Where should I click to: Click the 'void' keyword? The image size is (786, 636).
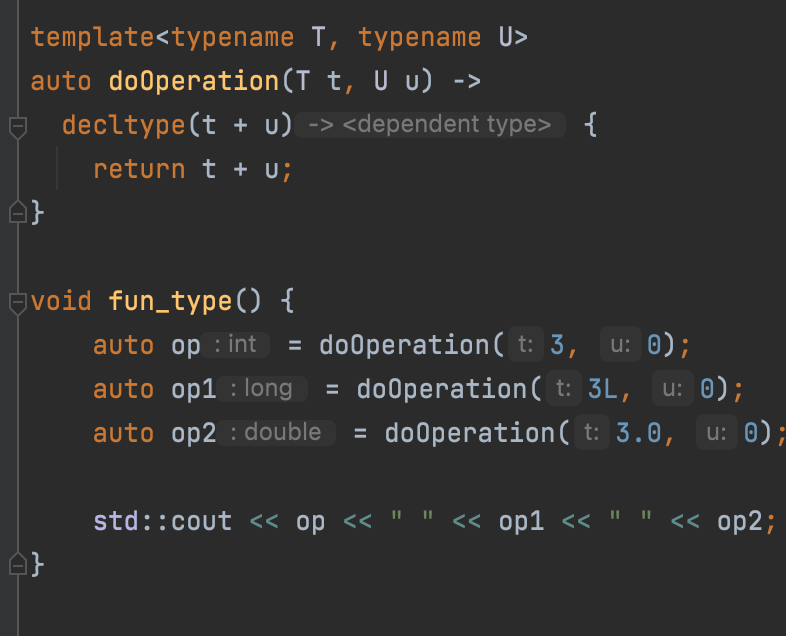coord(61,301)
